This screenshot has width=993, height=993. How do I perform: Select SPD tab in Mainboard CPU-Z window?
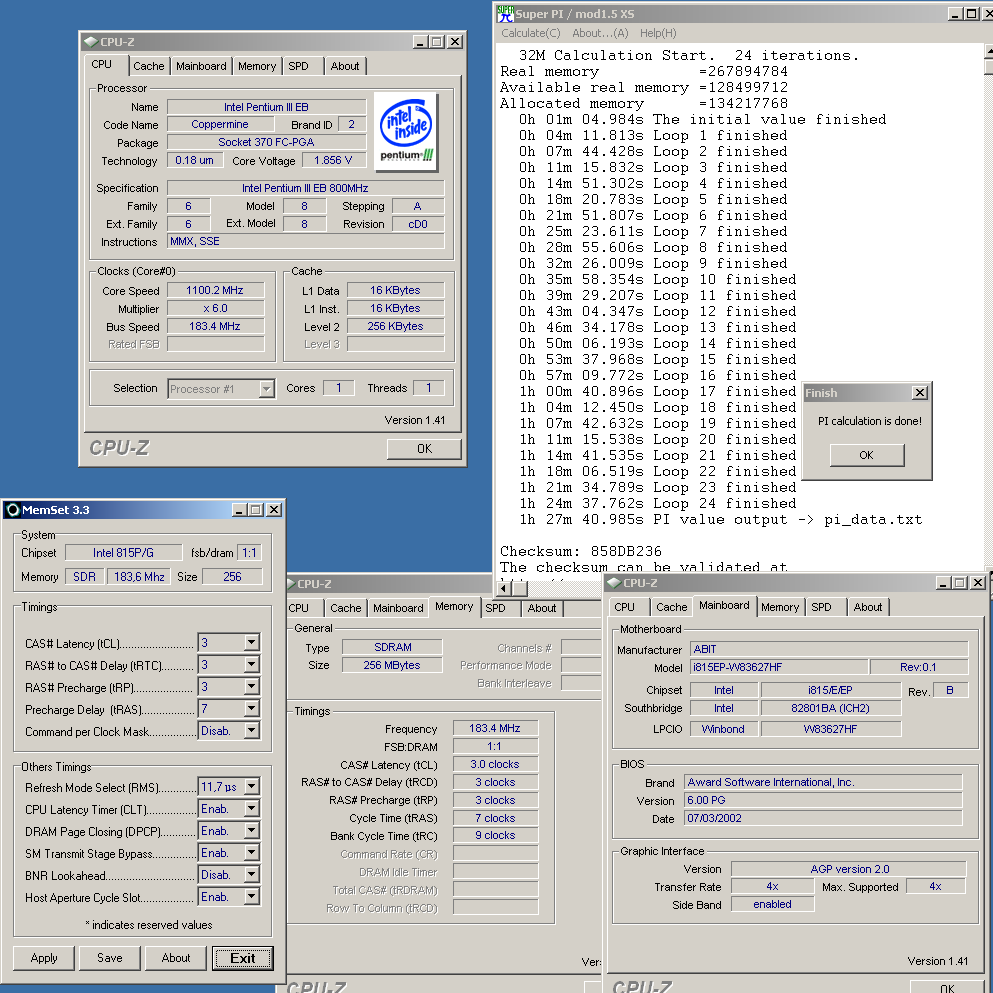click(821, 607)
